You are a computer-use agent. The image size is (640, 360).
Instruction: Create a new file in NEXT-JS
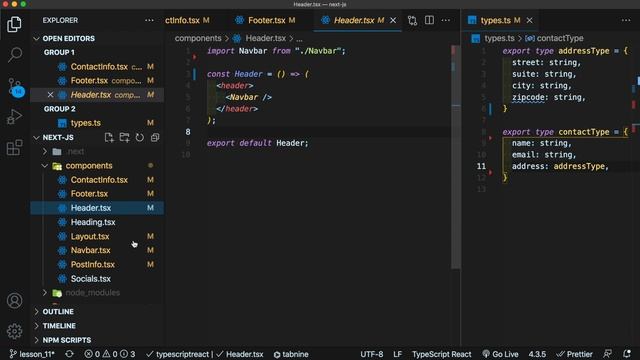pos(109,138)
